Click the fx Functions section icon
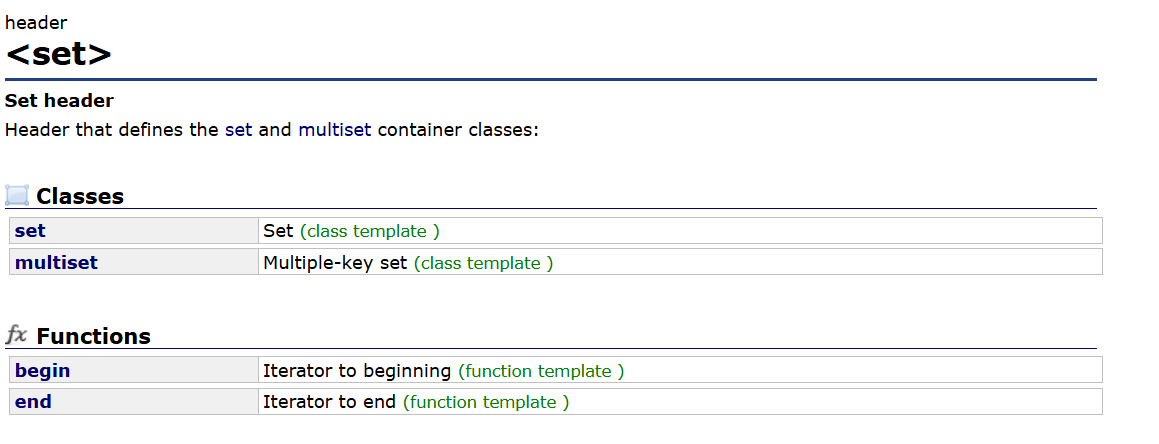This screenshot has height=444, width=1159. click(x=17, y=335)
